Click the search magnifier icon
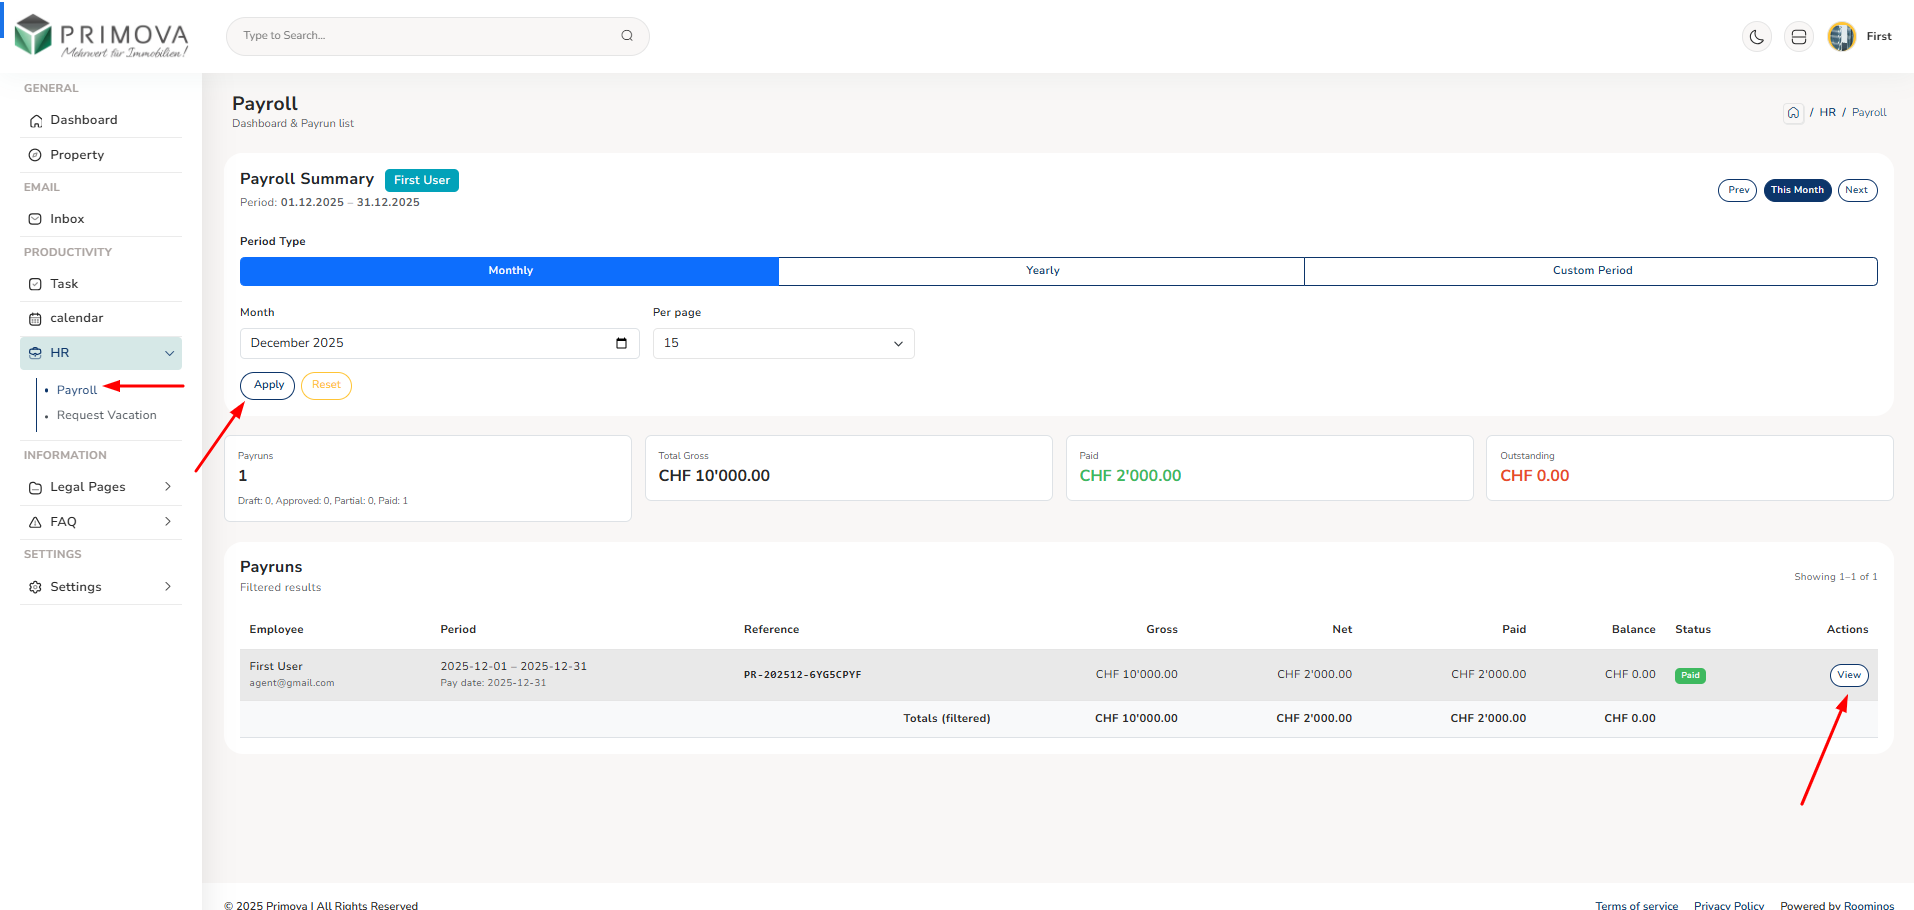Viewport: 1914px width, 910px height. [x=627, y=36]
